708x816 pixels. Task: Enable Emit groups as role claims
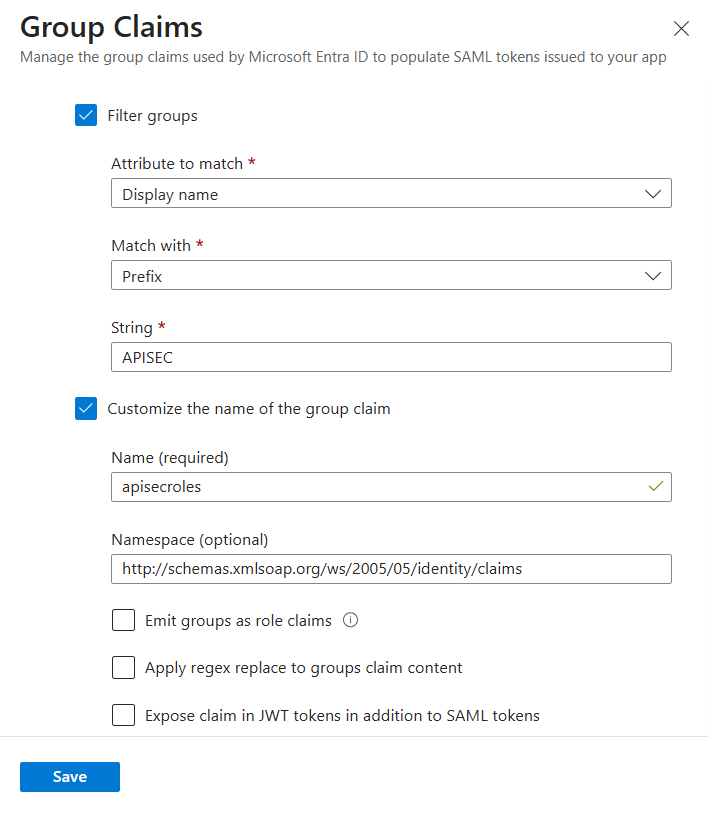tap(123, 620)
